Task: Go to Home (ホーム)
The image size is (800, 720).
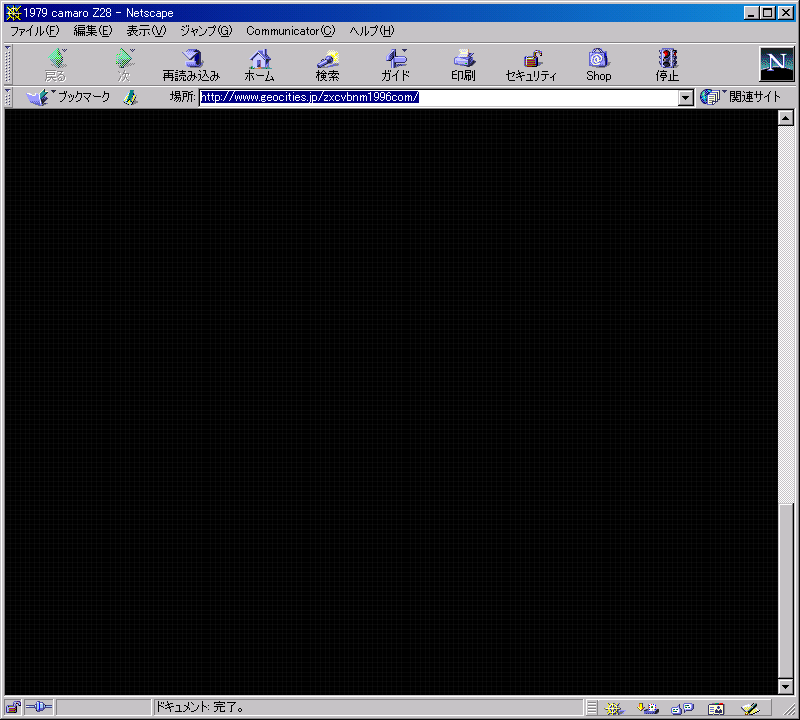Action: point(259,65)
